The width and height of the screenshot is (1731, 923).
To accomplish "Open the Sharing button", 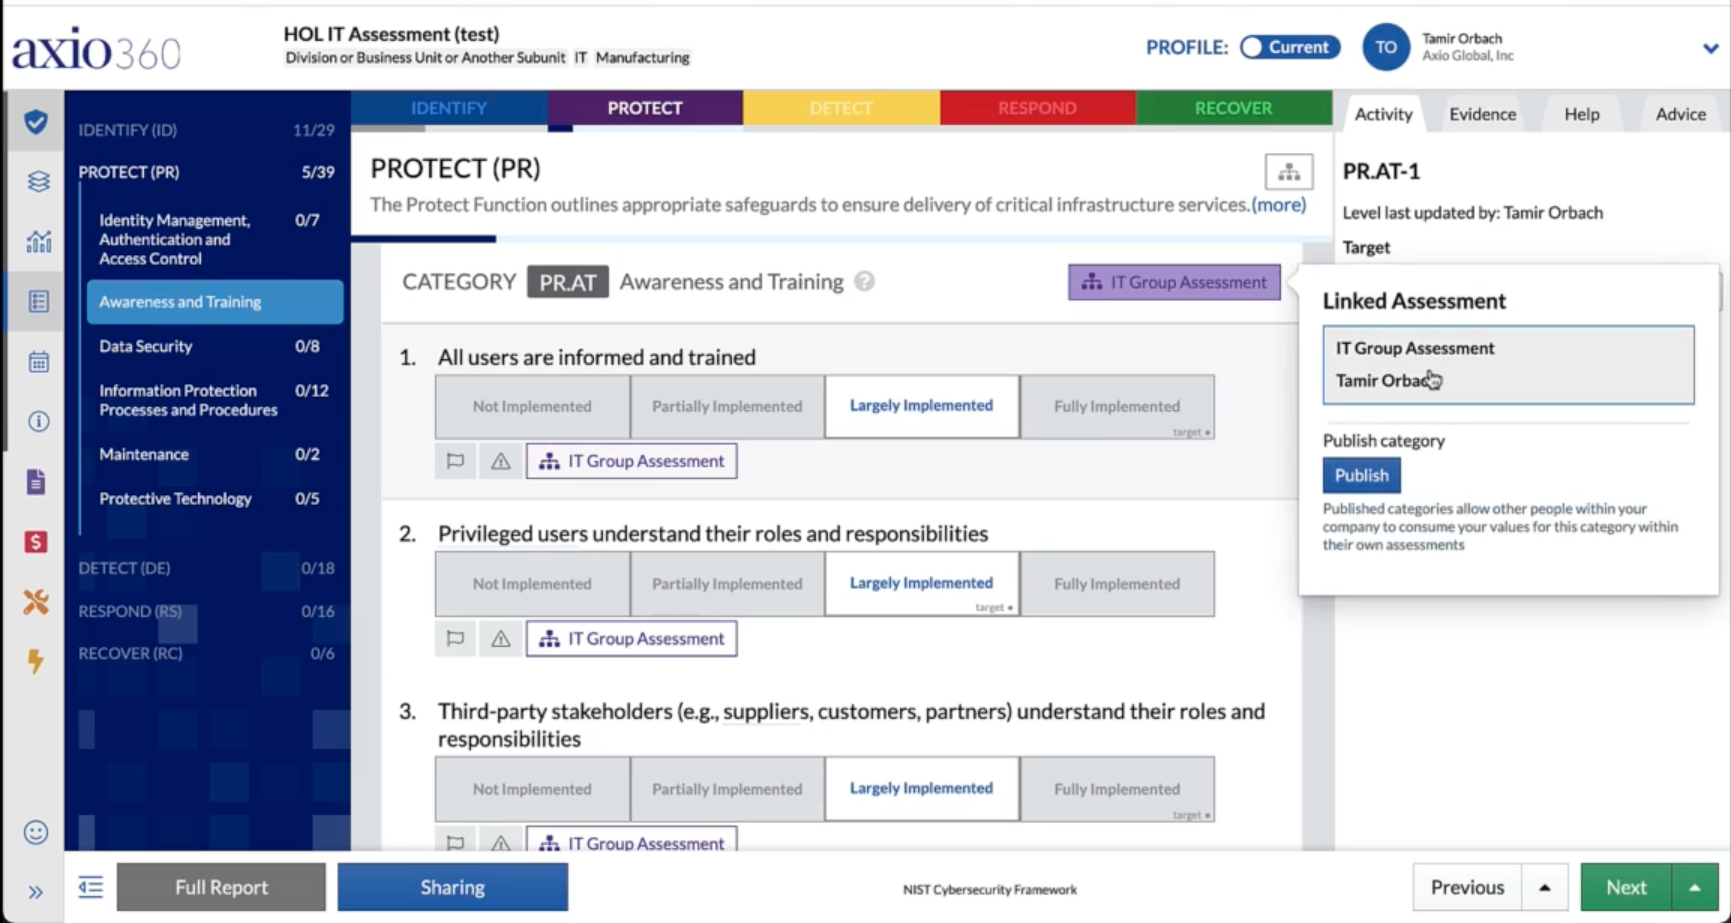I will [452, 887].
